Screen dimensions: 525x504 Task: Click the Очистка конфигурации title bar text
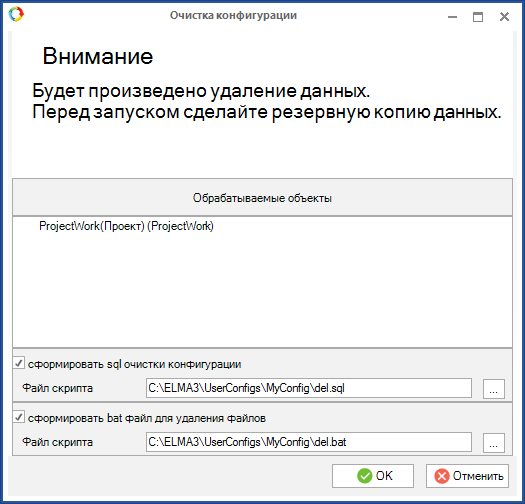[x=233, y=15]
